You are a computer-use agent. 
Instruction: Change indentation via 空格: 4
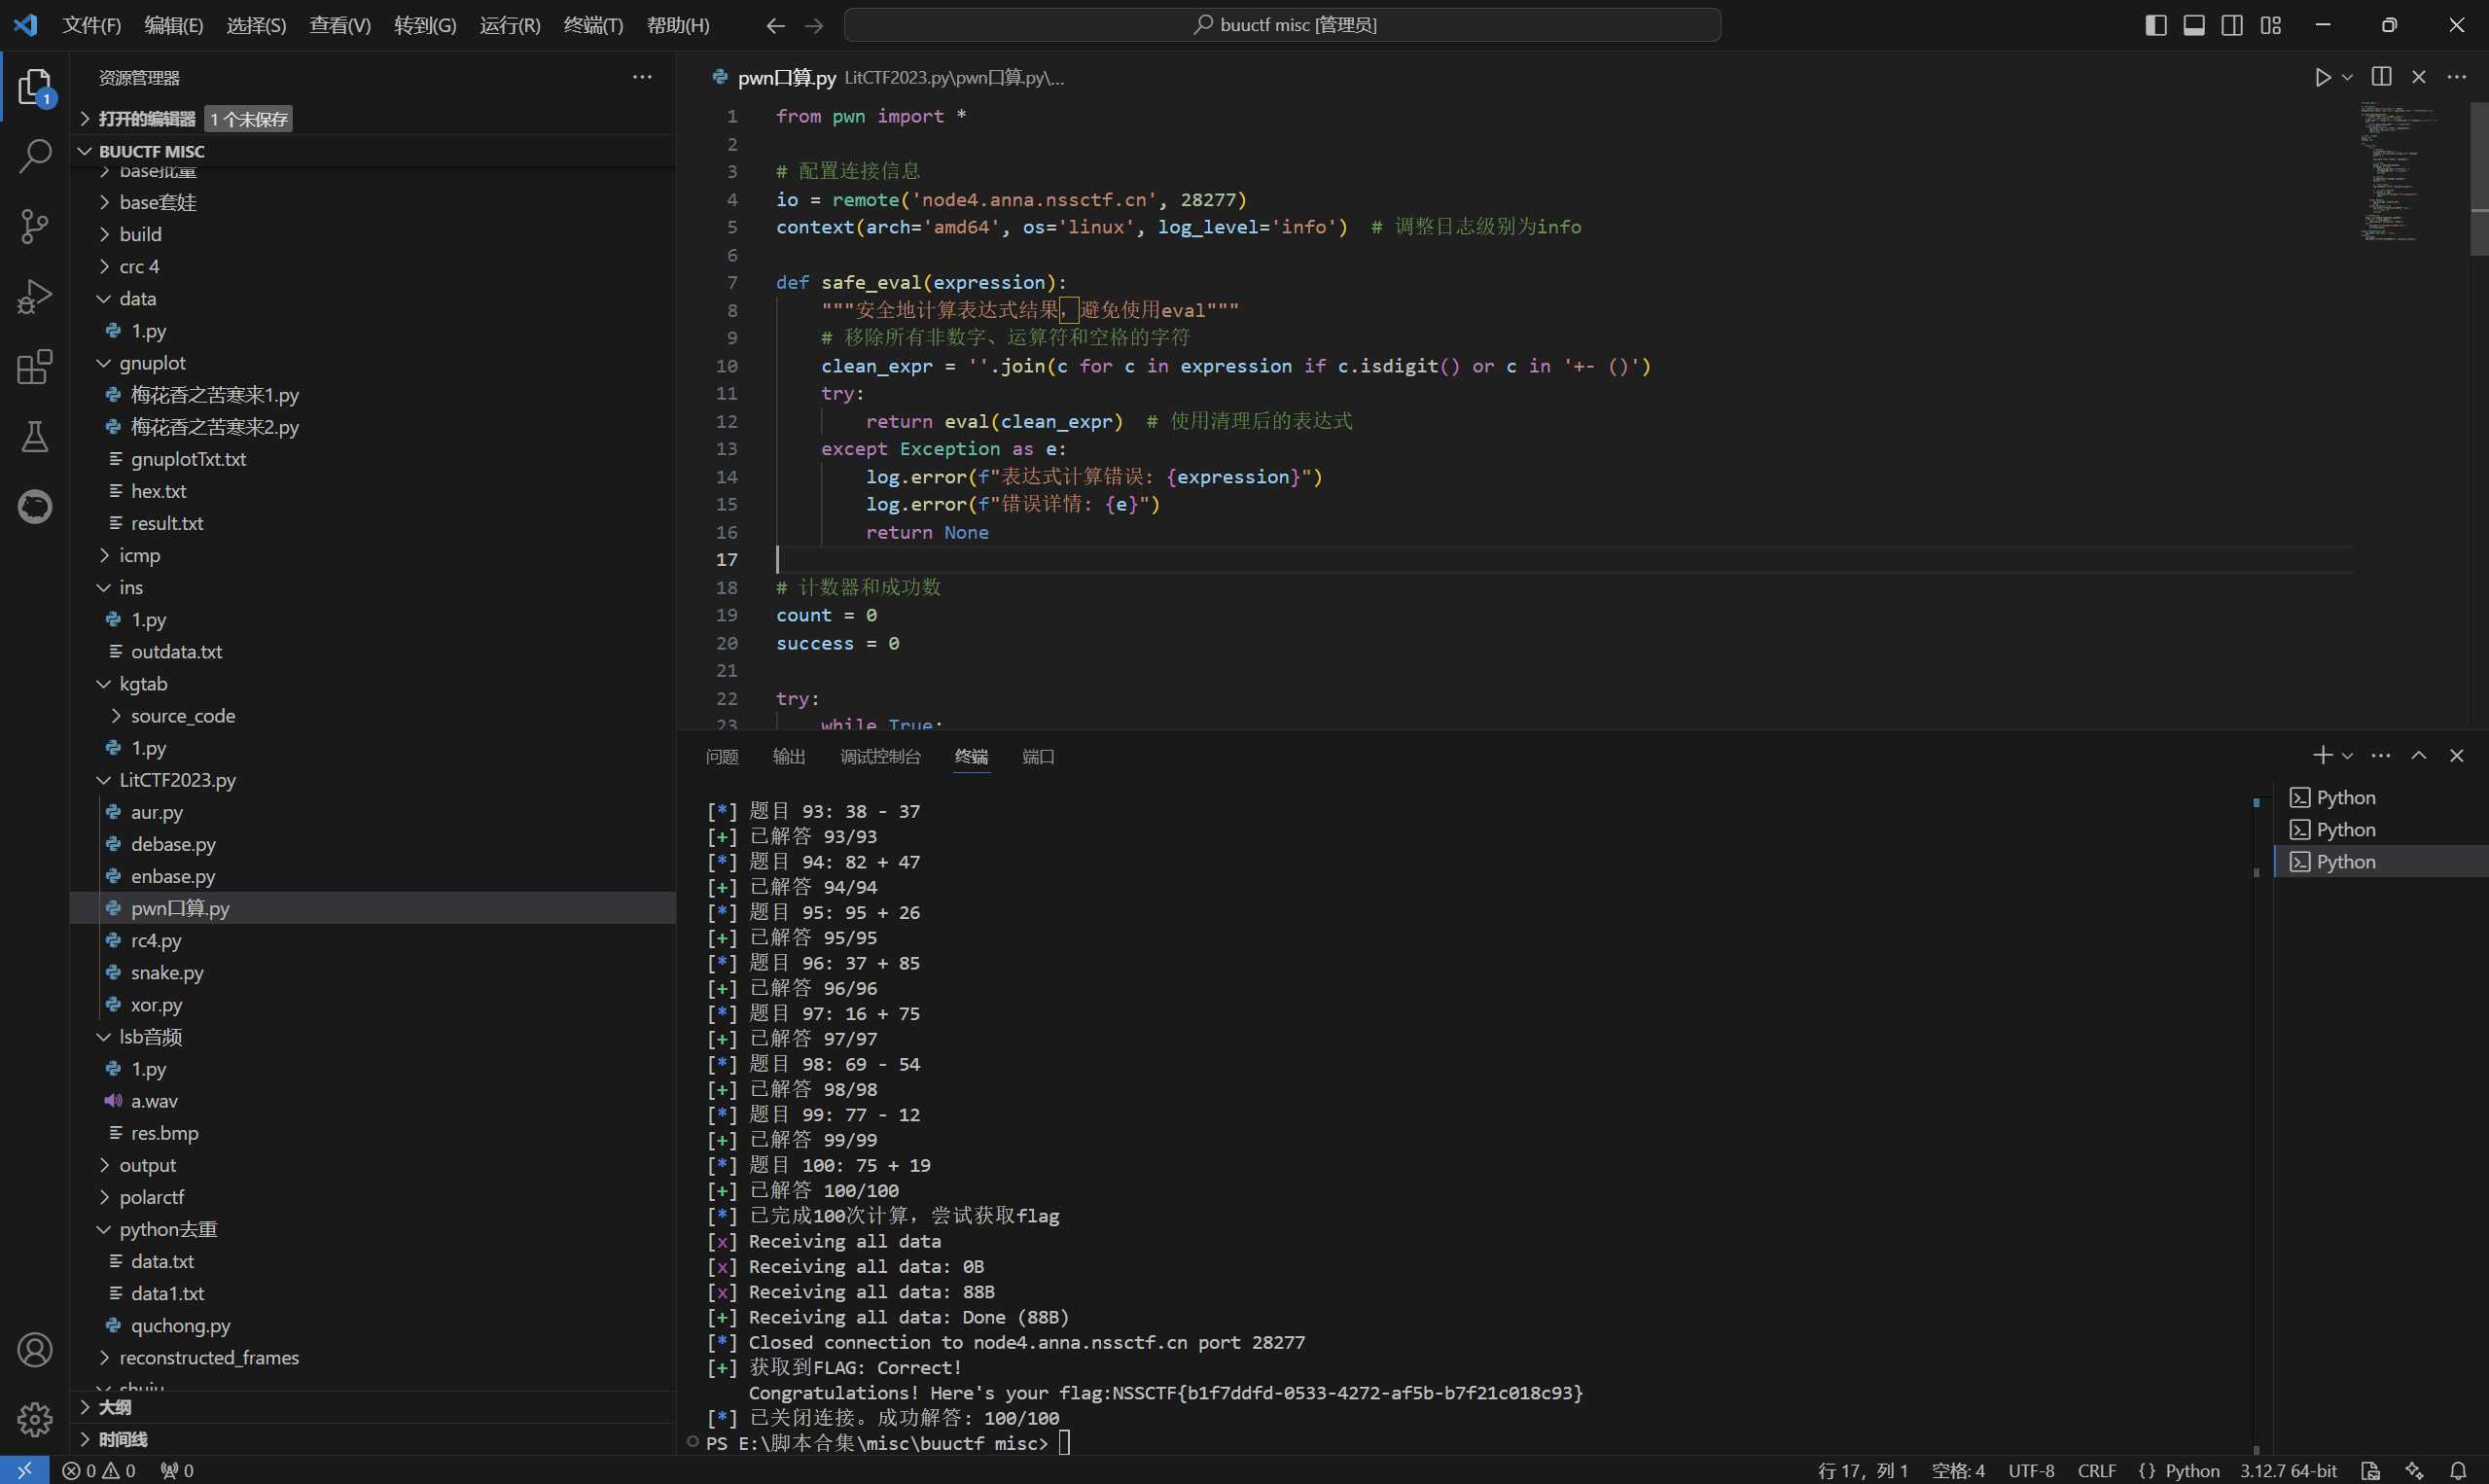(x=1958, y=1470)
